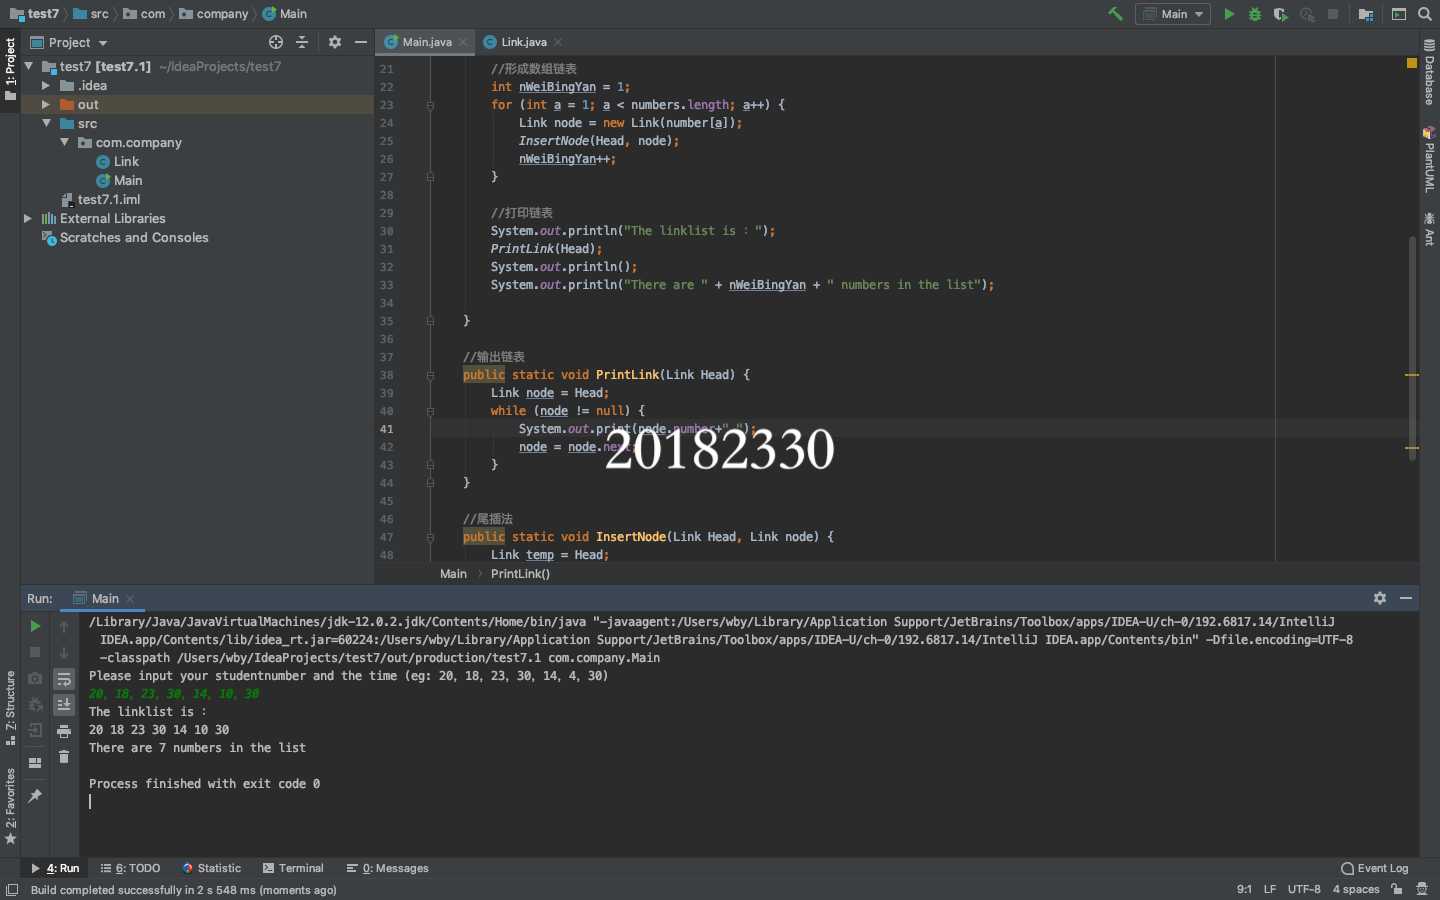1440x900 pixels.
Task: Toggle Scroll to End in Run console
Action: pos(64,705)
